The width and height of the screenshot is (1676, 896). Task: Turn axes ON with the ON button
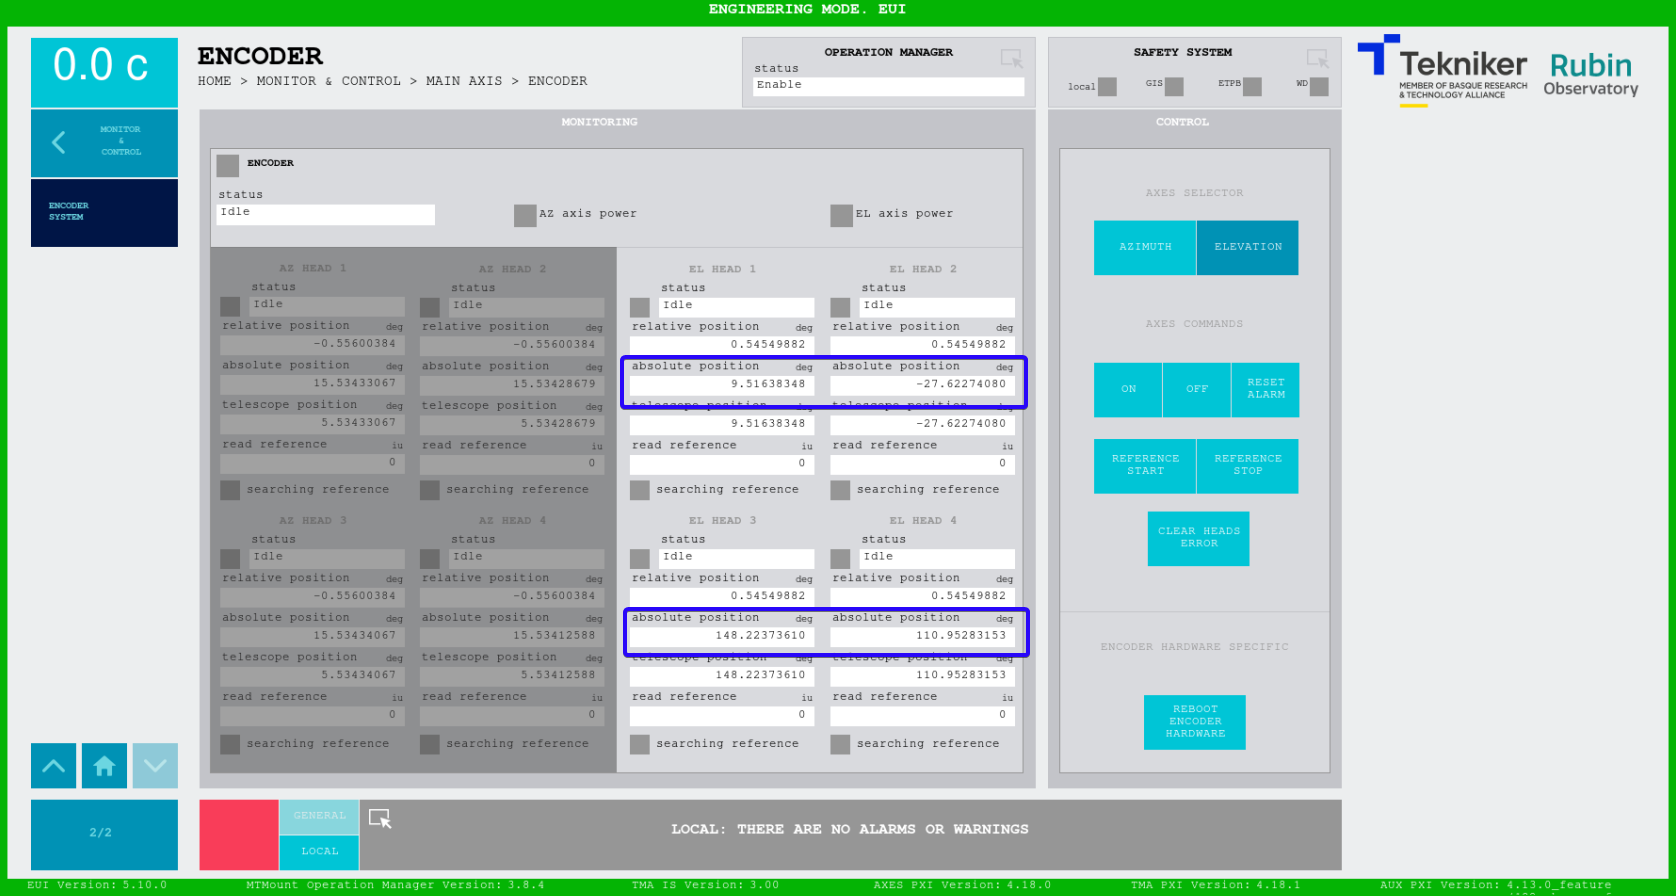(1128, 390)
